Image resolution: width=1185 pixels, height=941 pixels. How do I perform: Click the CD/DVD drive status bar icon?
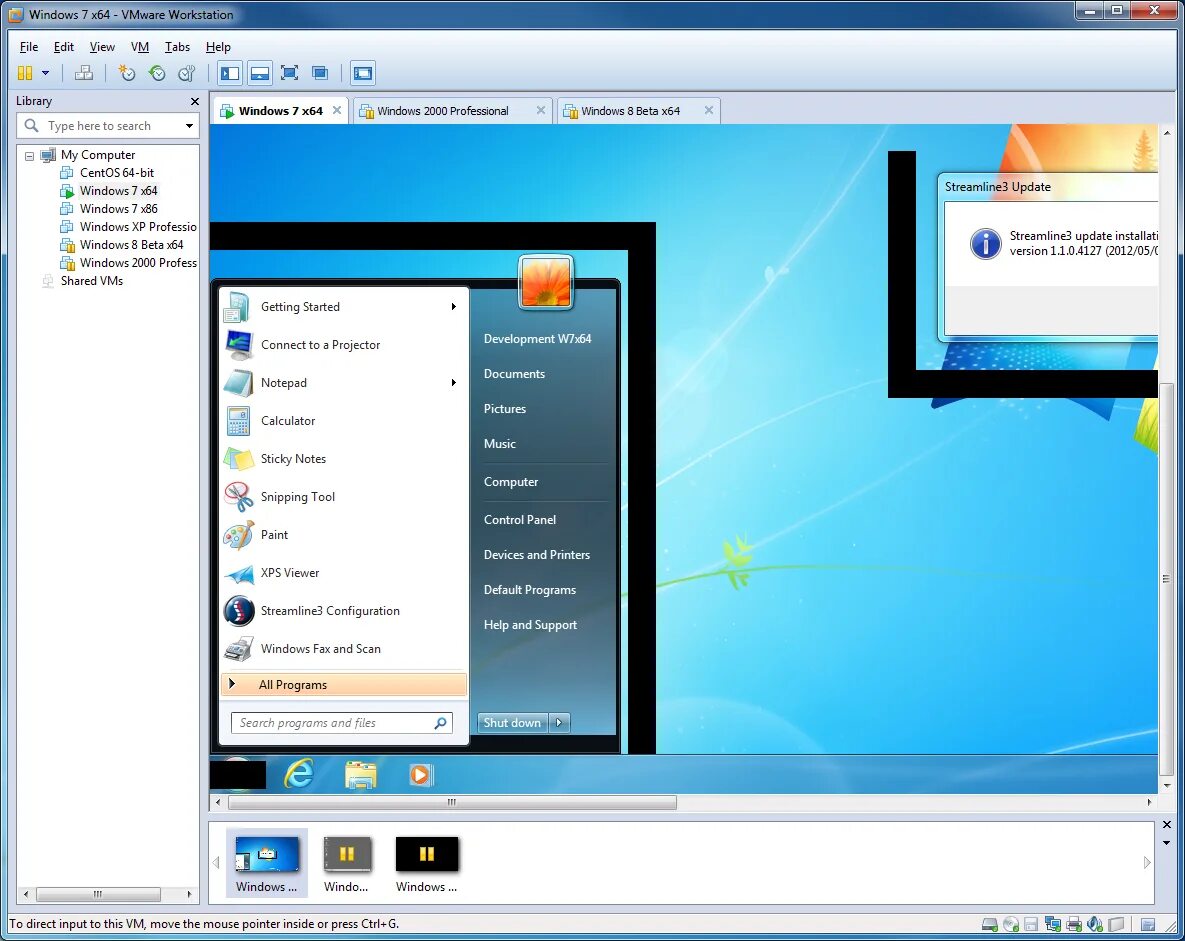(1010, 924)
